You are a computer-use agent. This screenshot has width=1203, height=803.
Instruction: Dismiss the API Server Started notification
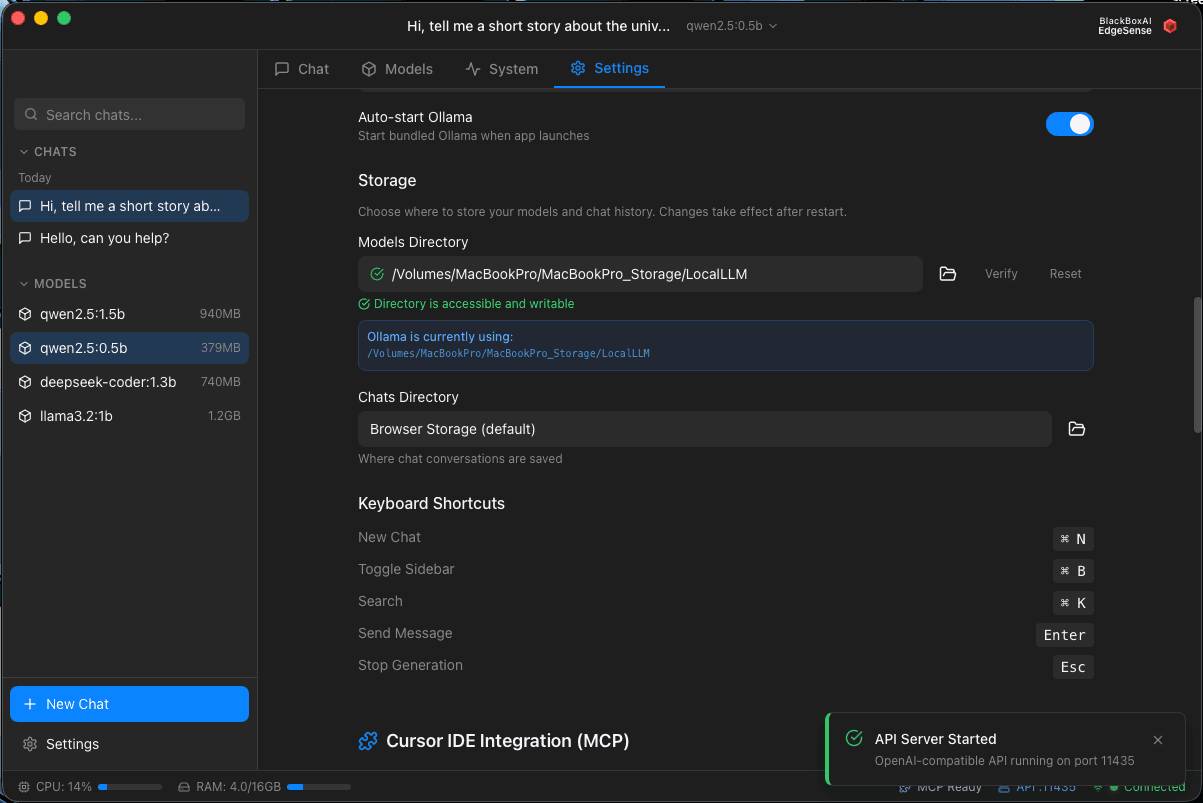point(1157,740)
